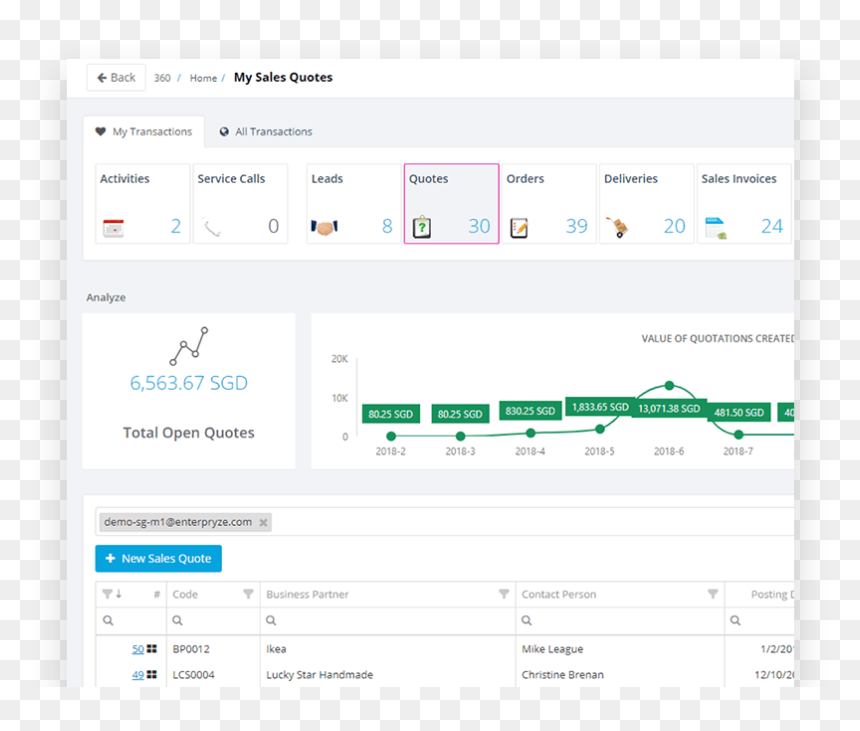This screenshot has height=731, width=860.
Task: Open quote number 50 link
Action: coord(138,649)
